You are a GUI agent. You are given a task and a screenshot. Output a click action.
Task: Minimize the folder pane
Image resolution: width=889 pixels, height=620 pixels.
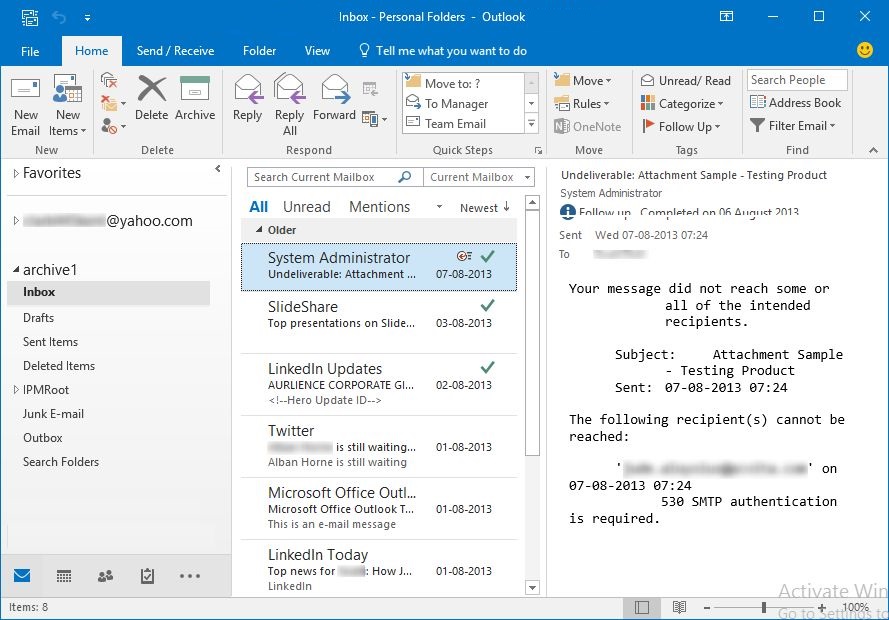[x=218, y=168]
